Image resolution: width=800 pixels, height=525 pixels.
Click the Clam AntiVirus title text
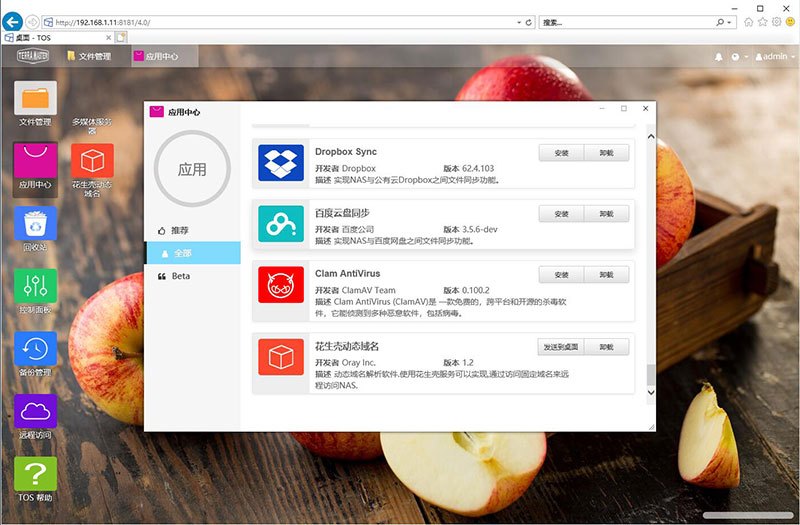click(x=347, y=273)
